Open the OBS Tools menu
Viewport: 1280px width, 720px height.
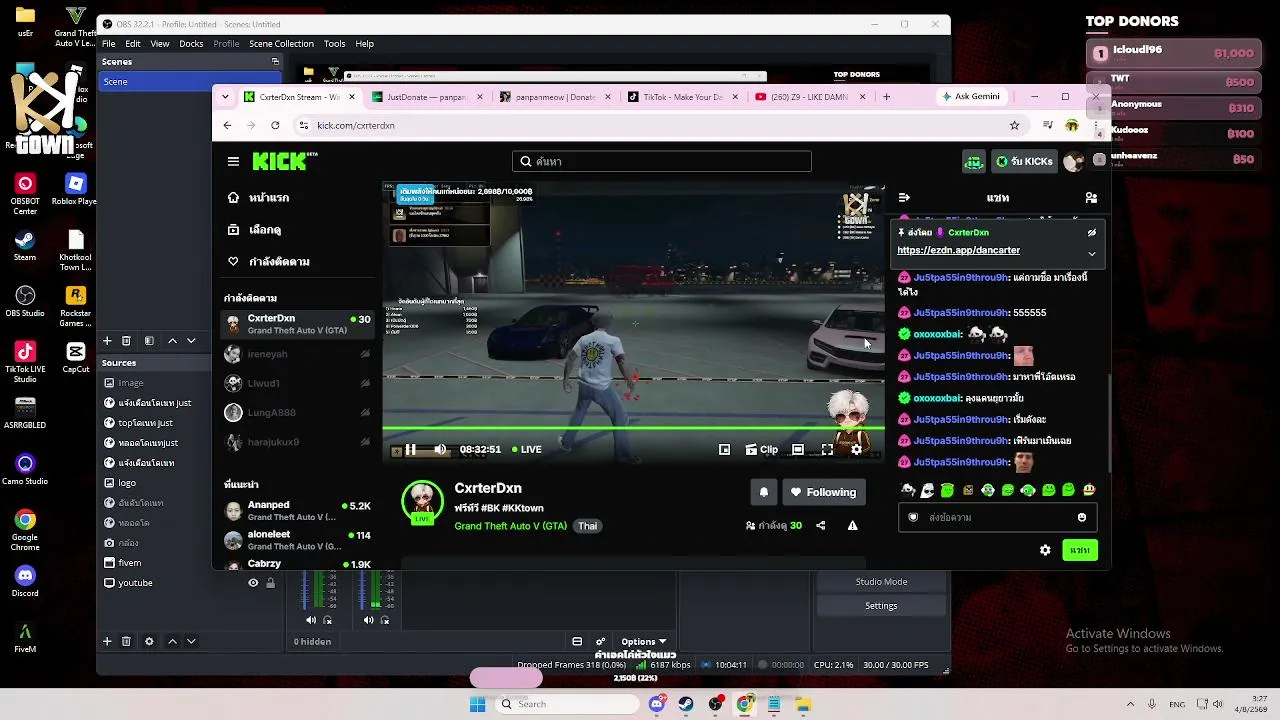point(334,44)
